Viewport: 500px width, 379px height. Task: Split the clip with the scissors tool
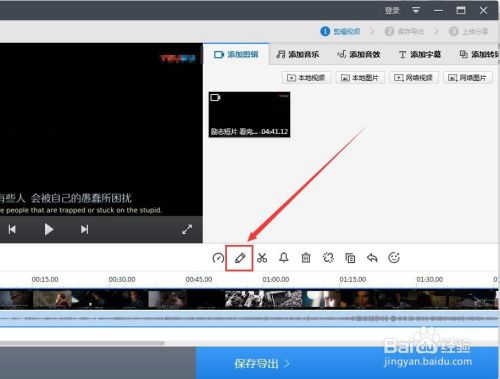[262, 258]
